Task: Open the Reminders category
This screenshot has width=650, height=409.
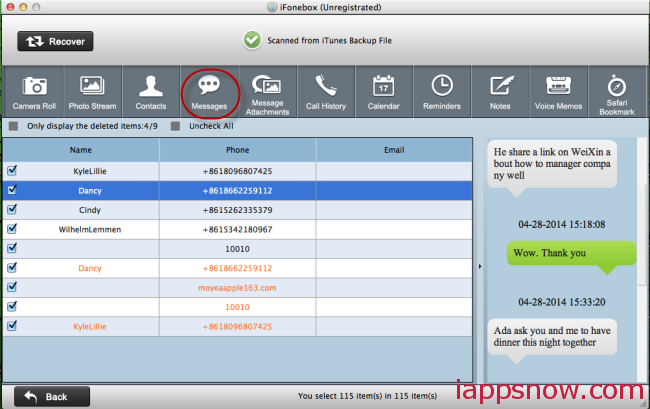Action: 442,92
